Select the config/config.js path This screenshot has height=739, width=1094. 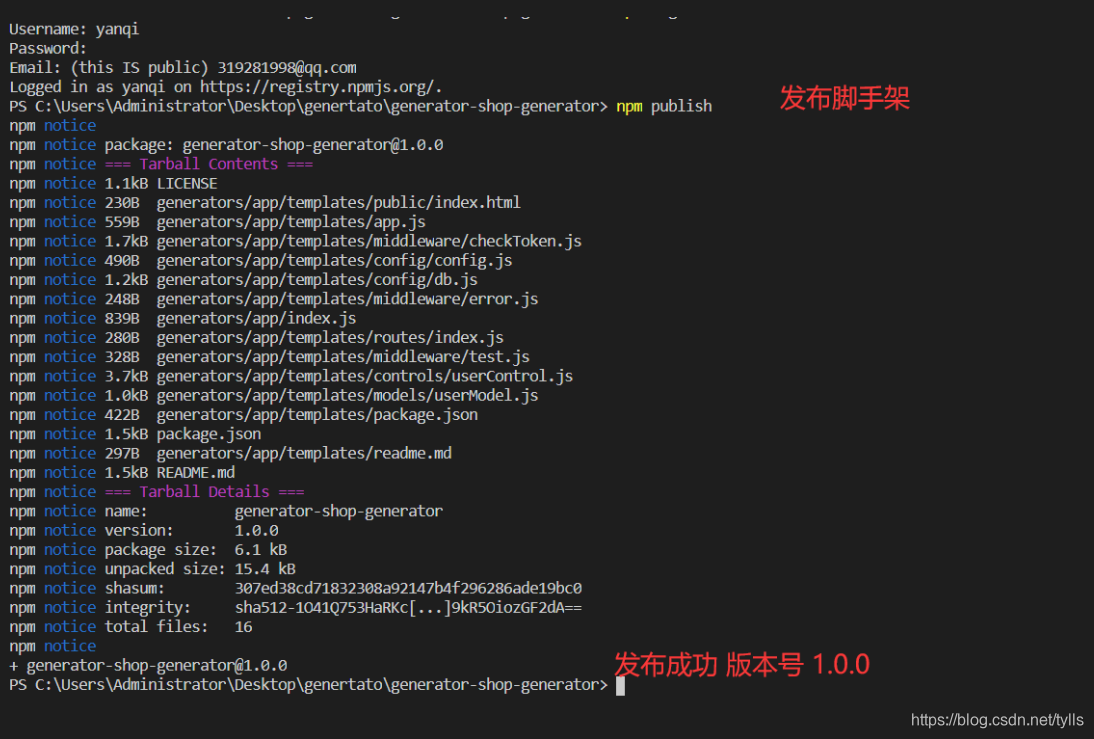pos(334,261)
